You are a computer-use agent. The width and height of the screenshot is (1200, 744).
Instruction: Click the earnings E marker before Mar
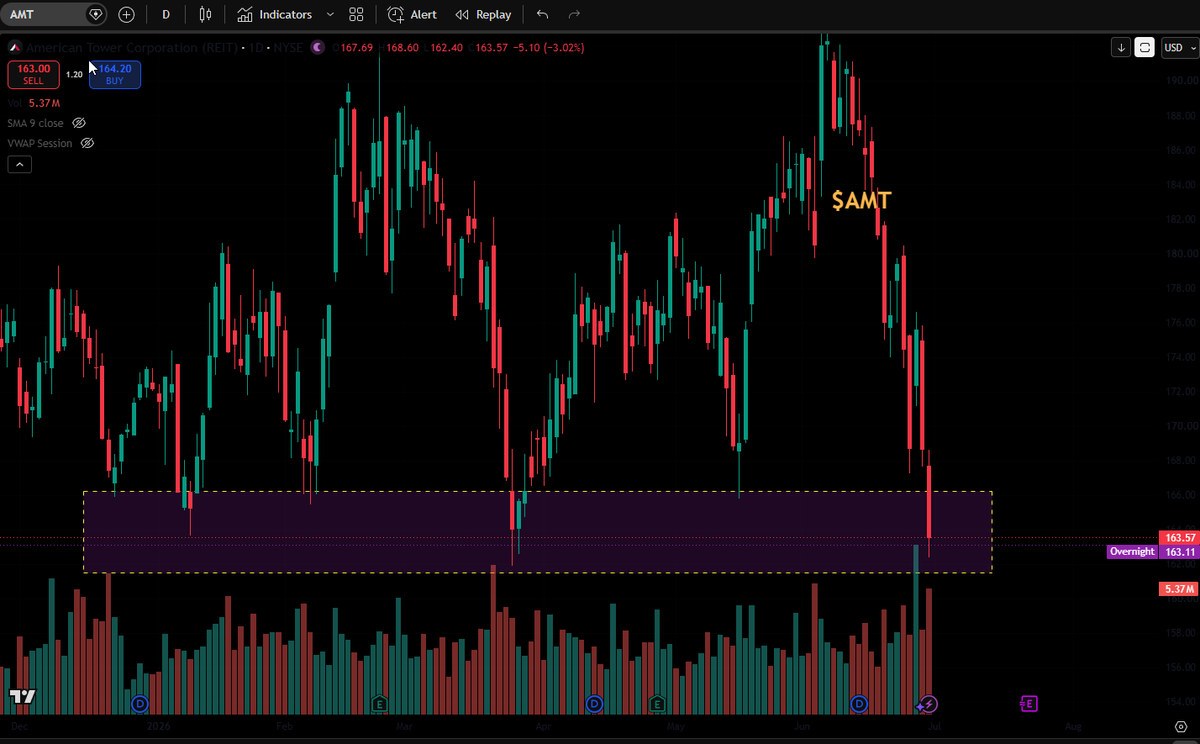pos(379,704)
